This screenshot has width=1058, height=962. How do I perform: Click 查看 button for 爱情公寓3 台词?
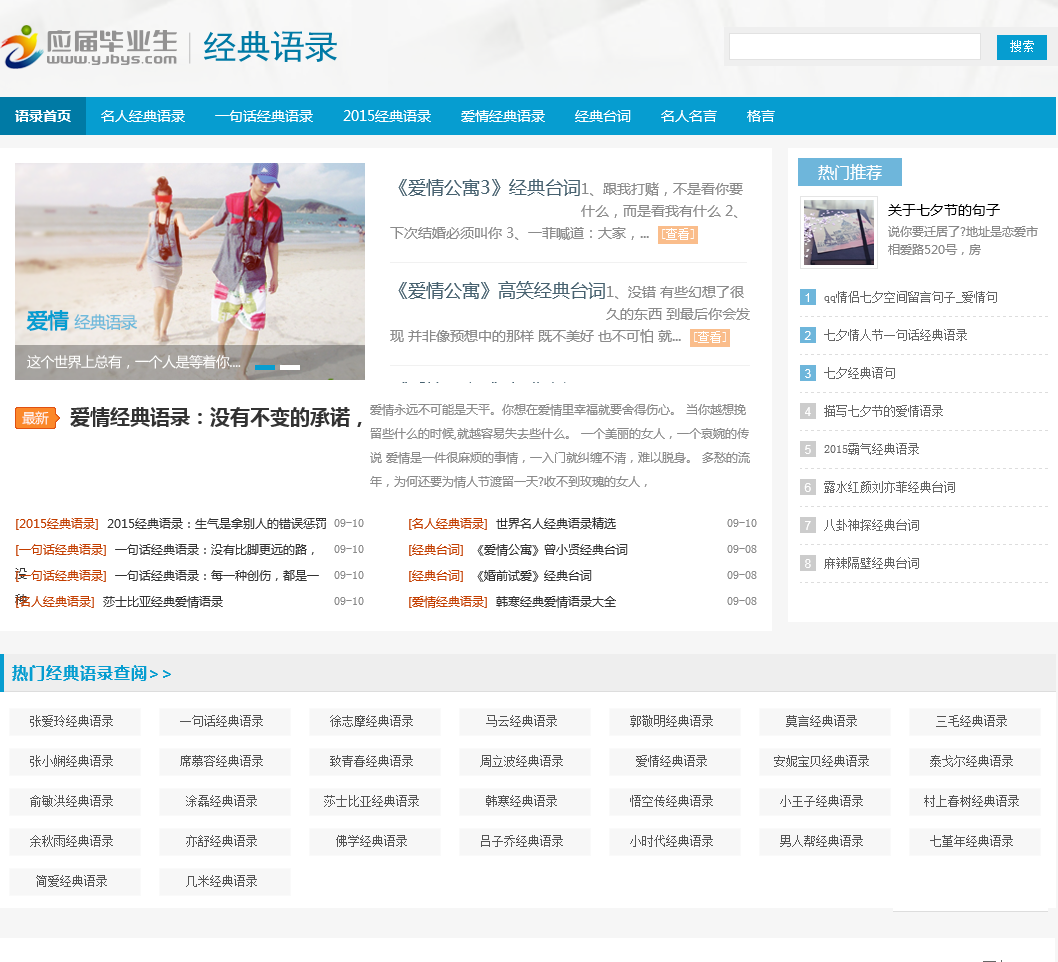677,234
